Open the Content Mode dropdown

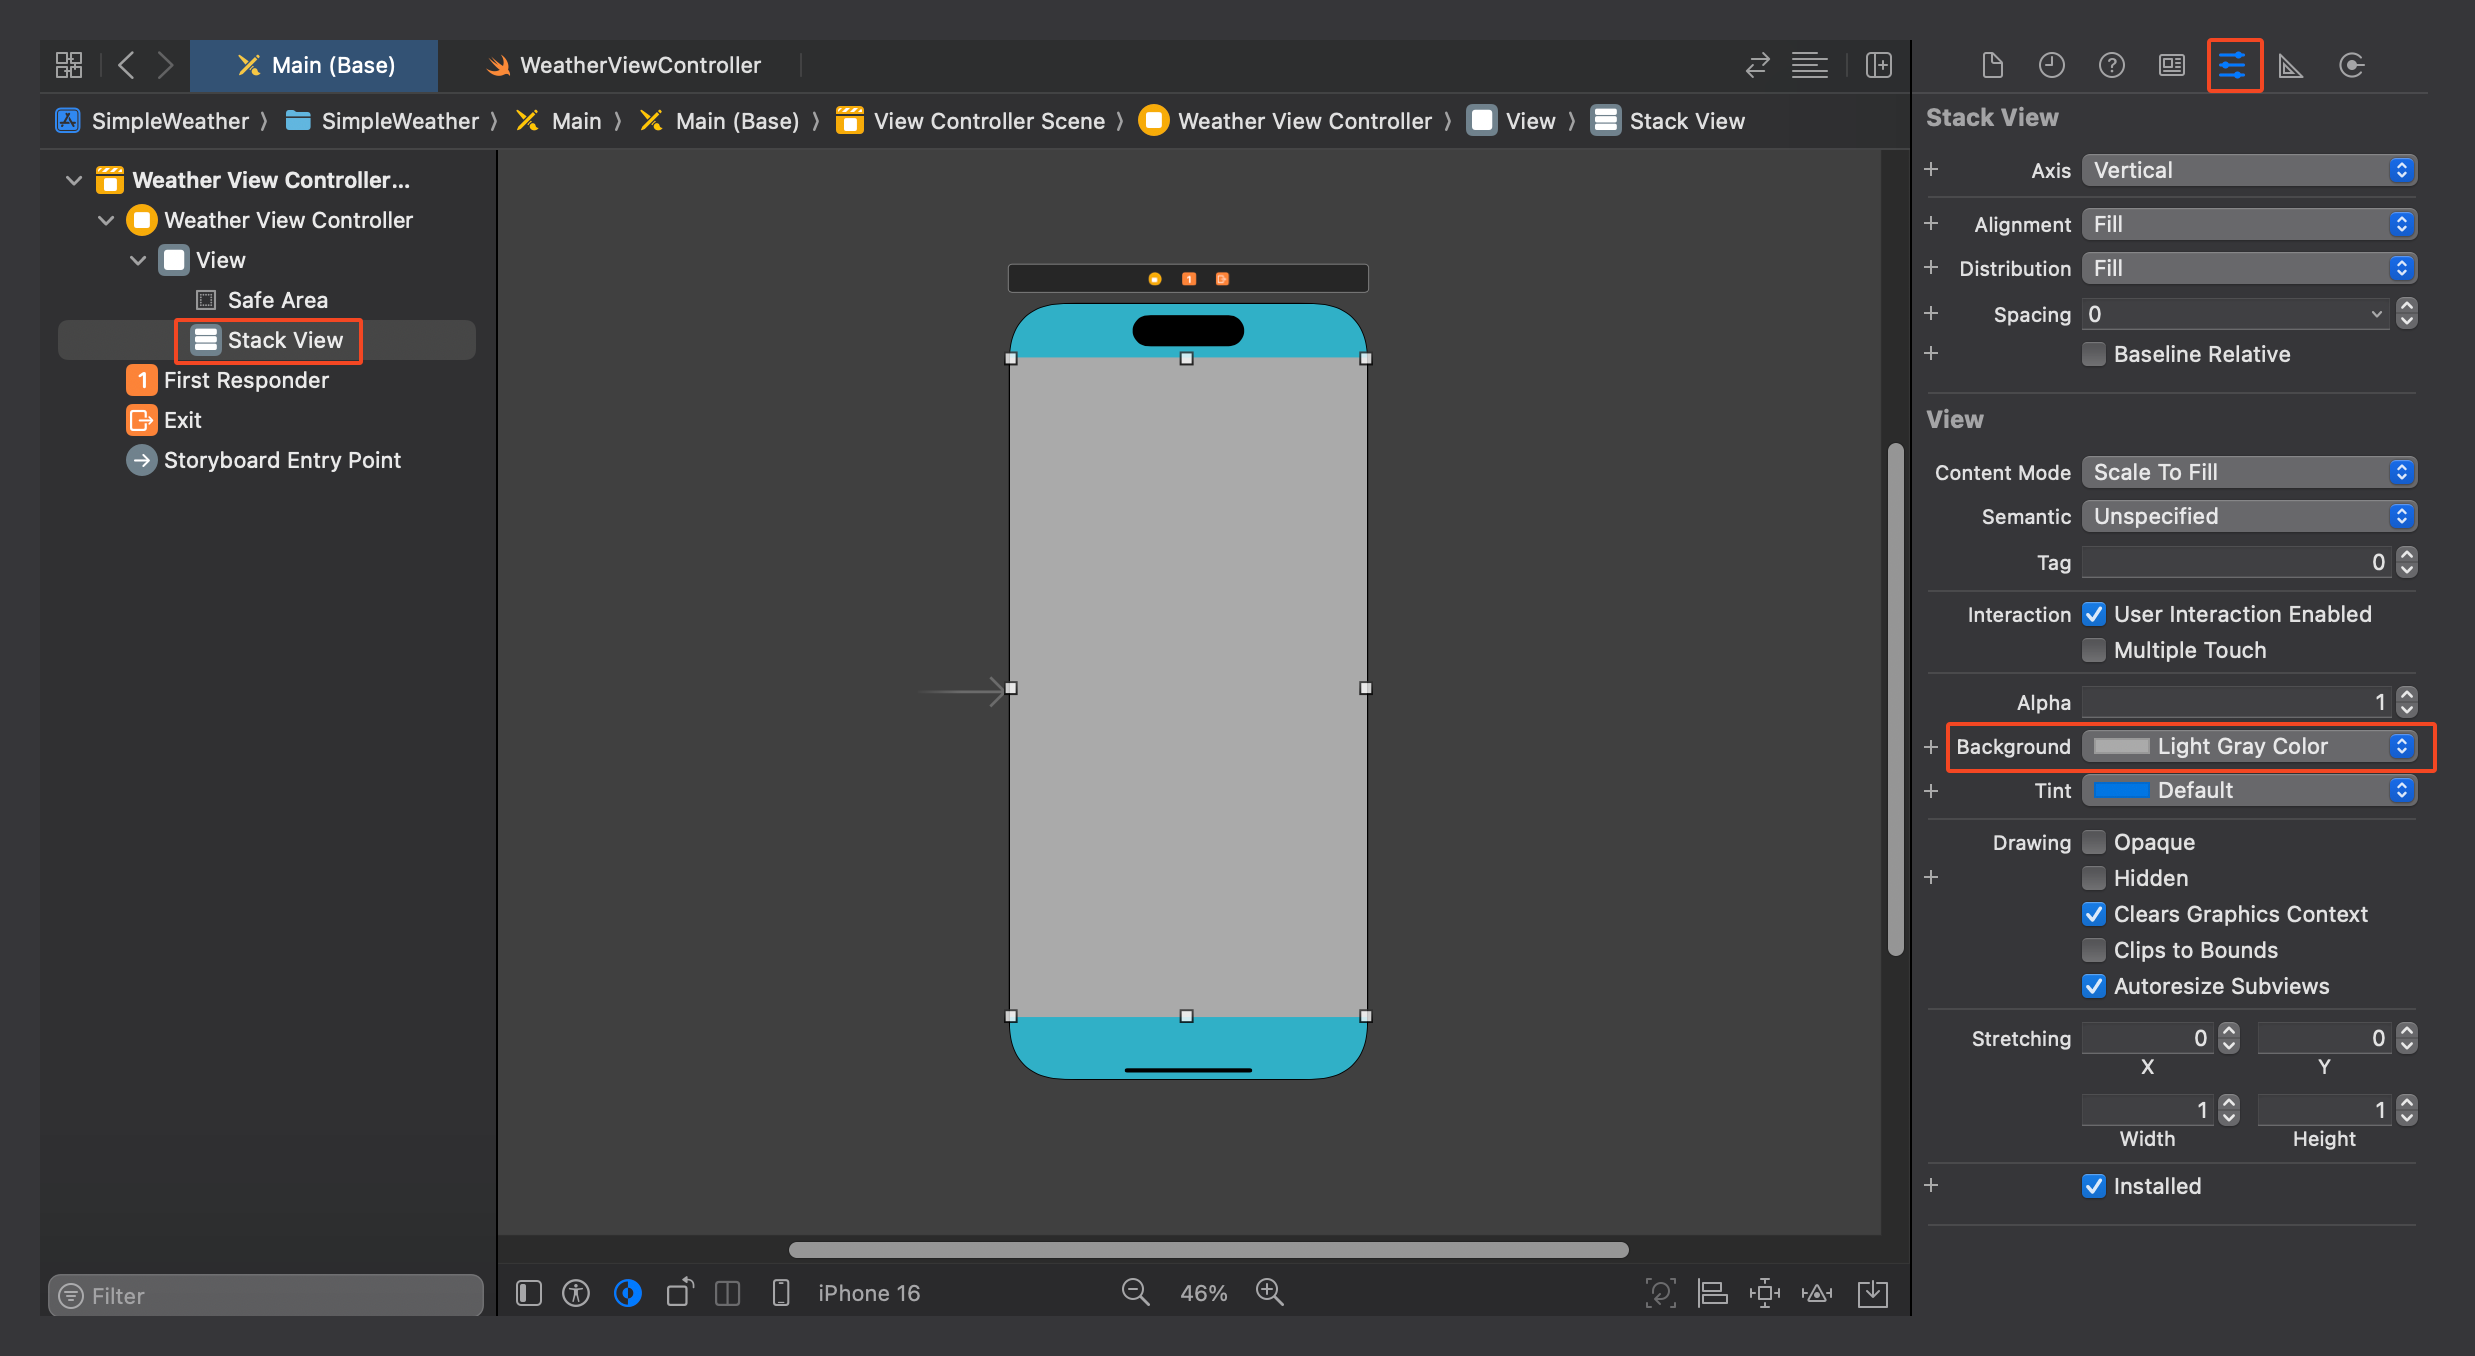(x=2248, y=472)
